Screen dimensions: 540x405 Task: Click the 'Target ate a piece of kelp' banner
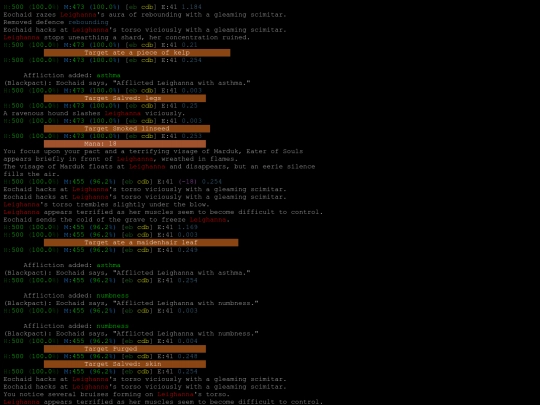click(x=137, y=53)
